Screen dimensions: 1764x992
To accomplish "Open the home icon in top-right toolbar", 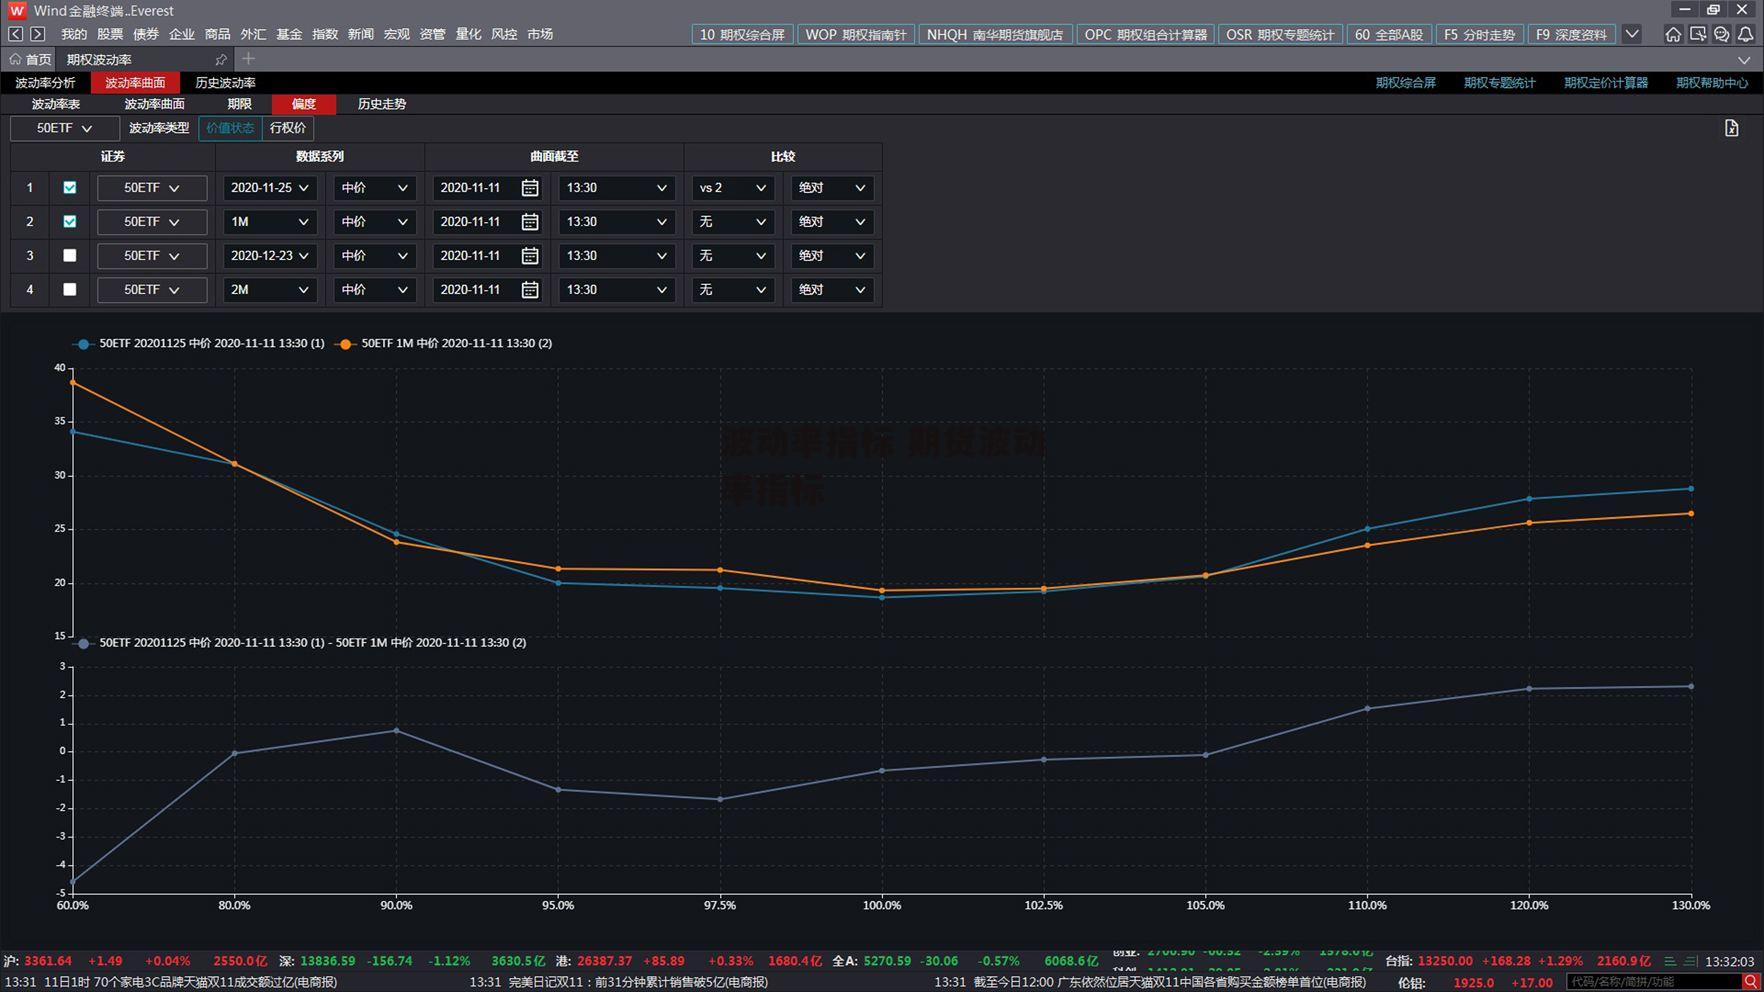I will 1673,34.
